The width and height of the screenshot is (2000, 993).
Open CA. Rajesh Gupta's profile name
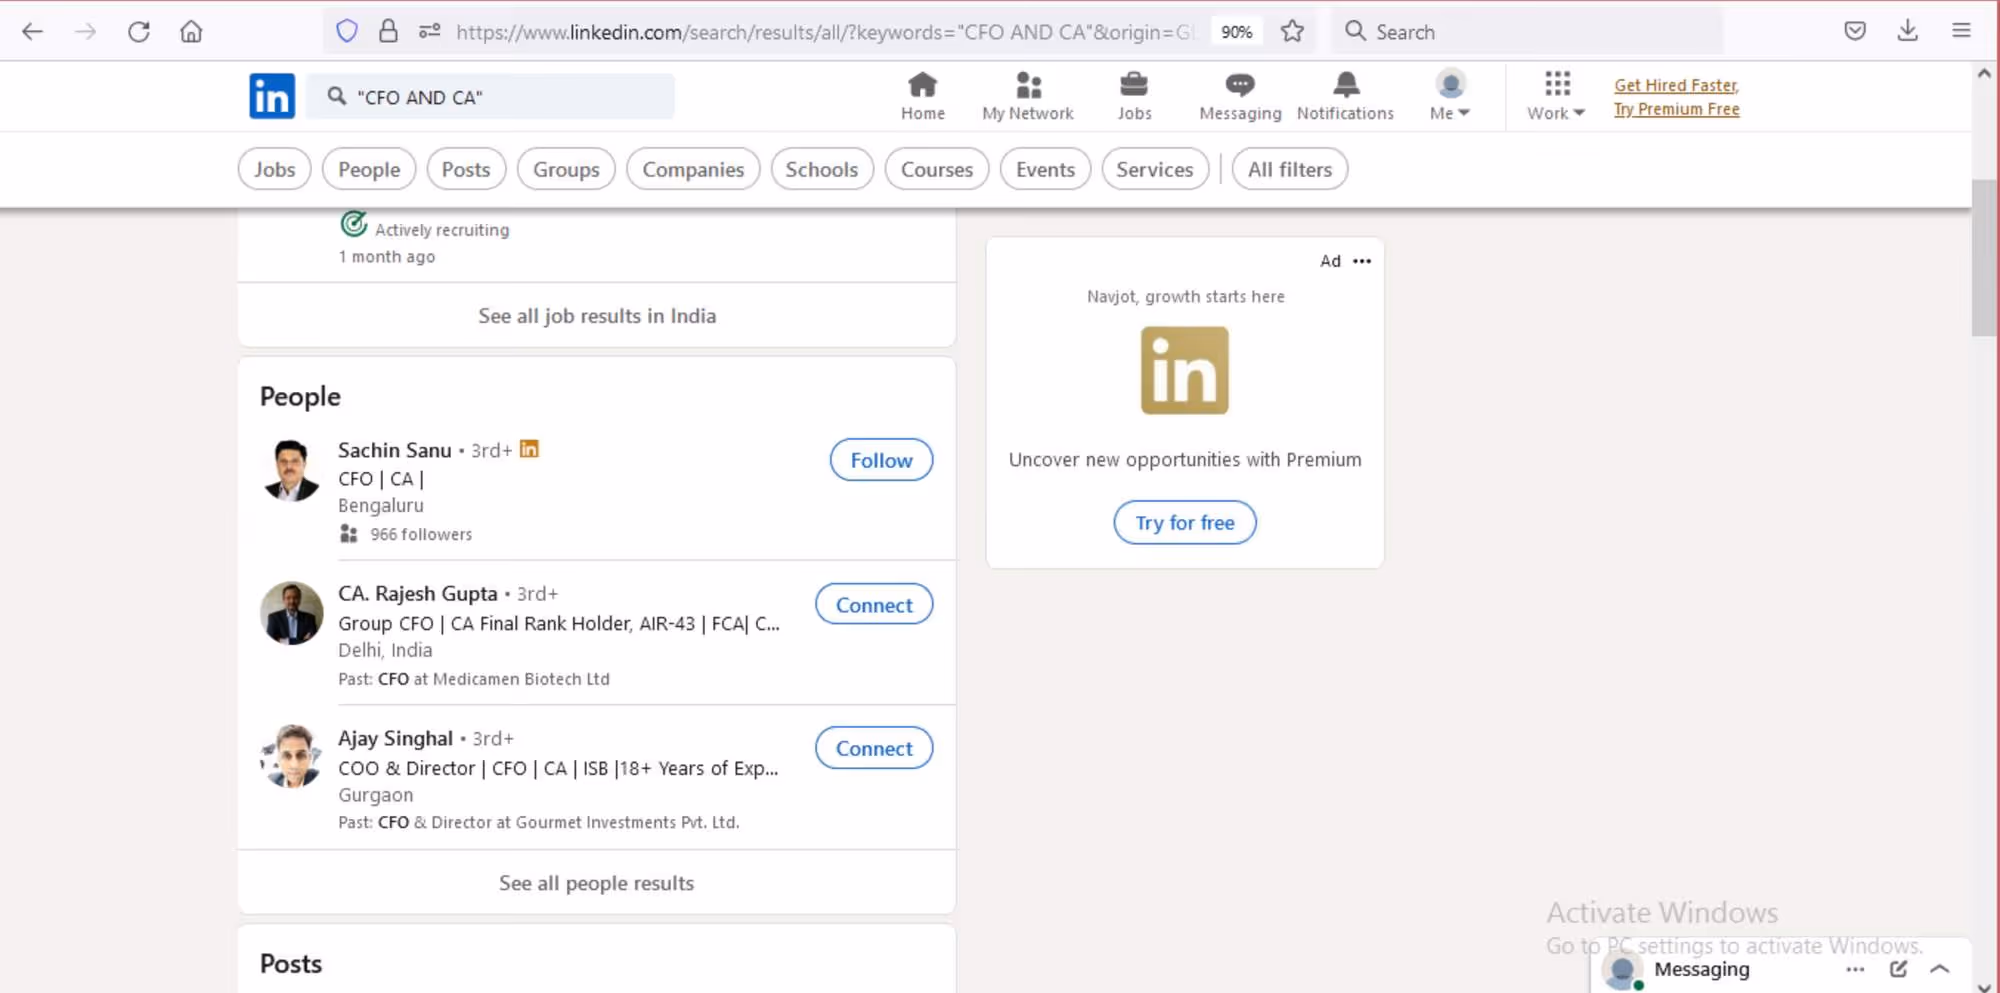point(418,594)
